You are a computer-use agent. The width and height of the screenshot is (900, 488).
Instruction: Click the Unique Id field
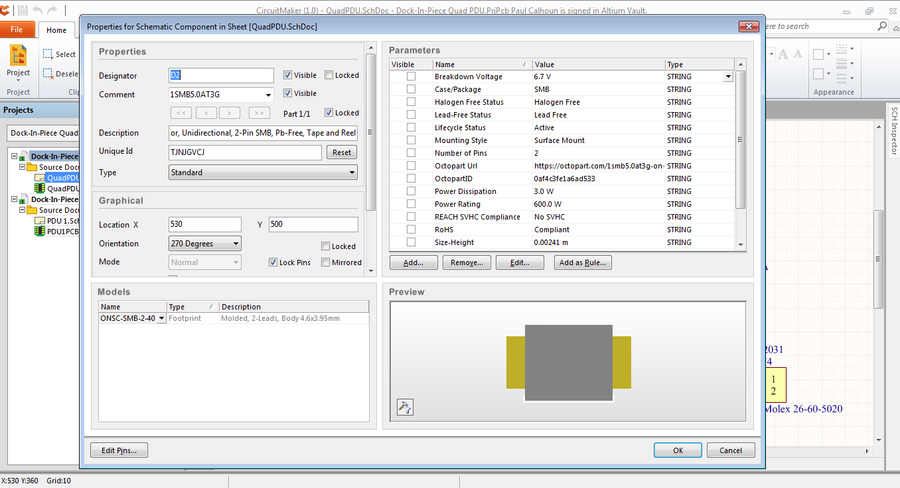coord(245,152)
